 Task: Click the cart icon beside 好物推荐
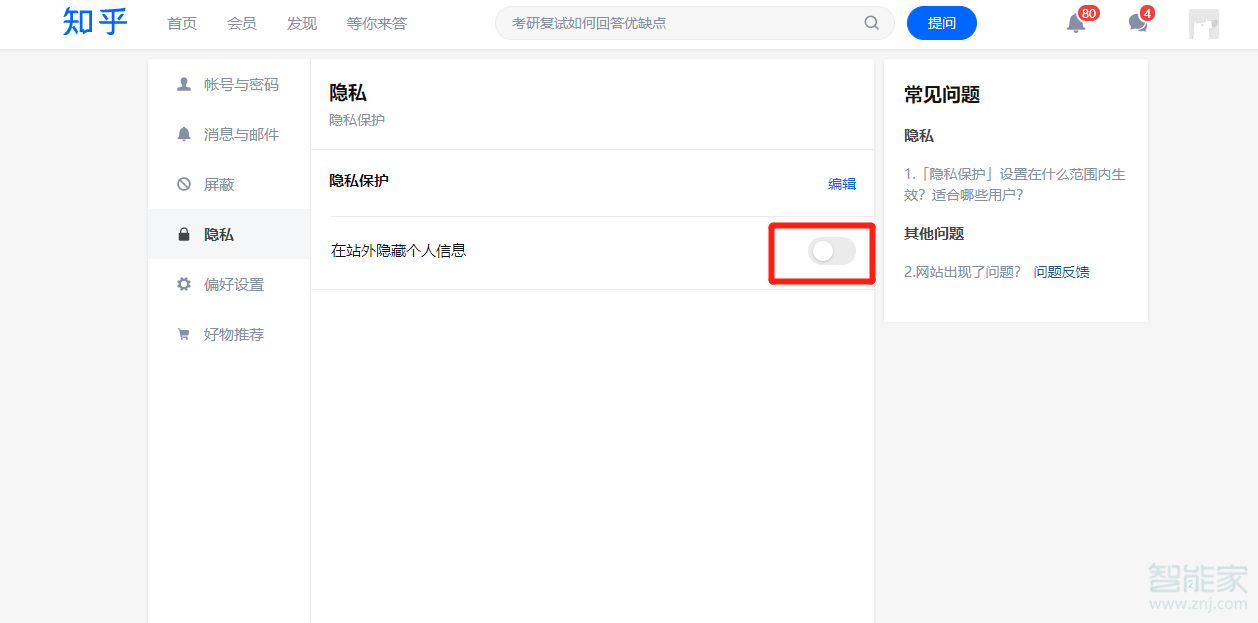pos(183,334)
